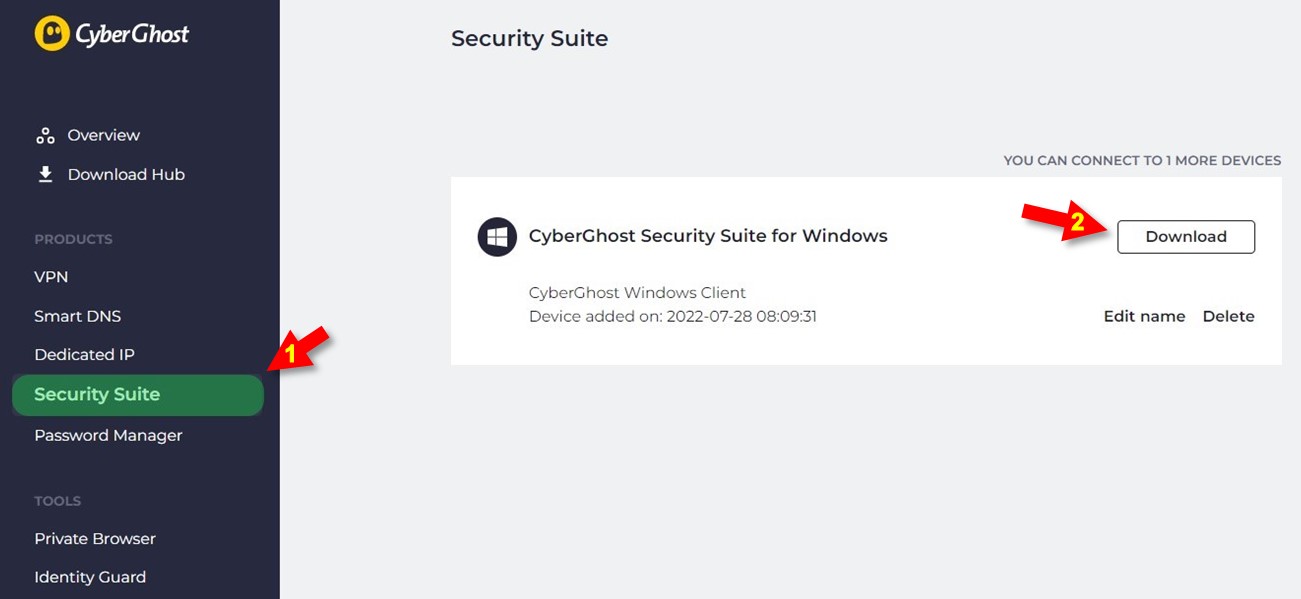The width and height of the screenshot is (1301, 599).
Task: Select the CyberGhost Windows Client device name text
Action: click(637, 293)
